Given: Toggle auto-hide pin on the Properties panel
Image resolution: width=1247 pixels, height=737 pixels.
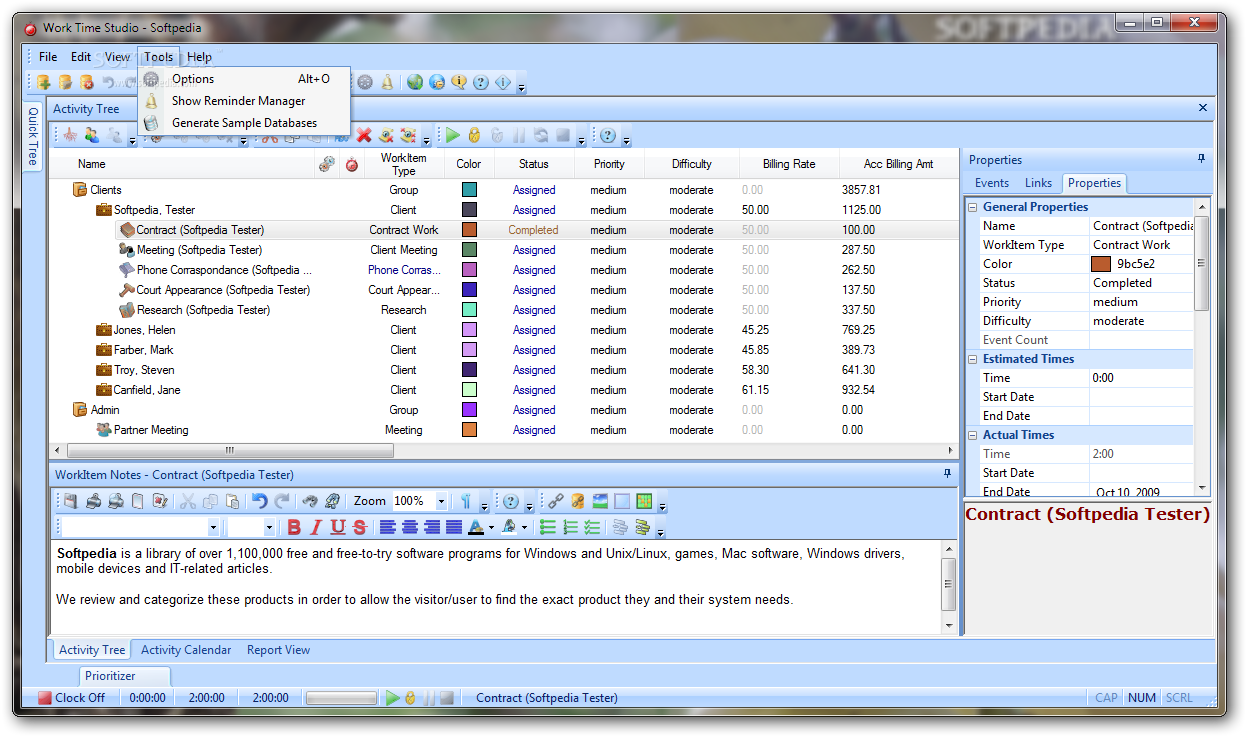Looking at the screenshot, I should (1201, 159).
